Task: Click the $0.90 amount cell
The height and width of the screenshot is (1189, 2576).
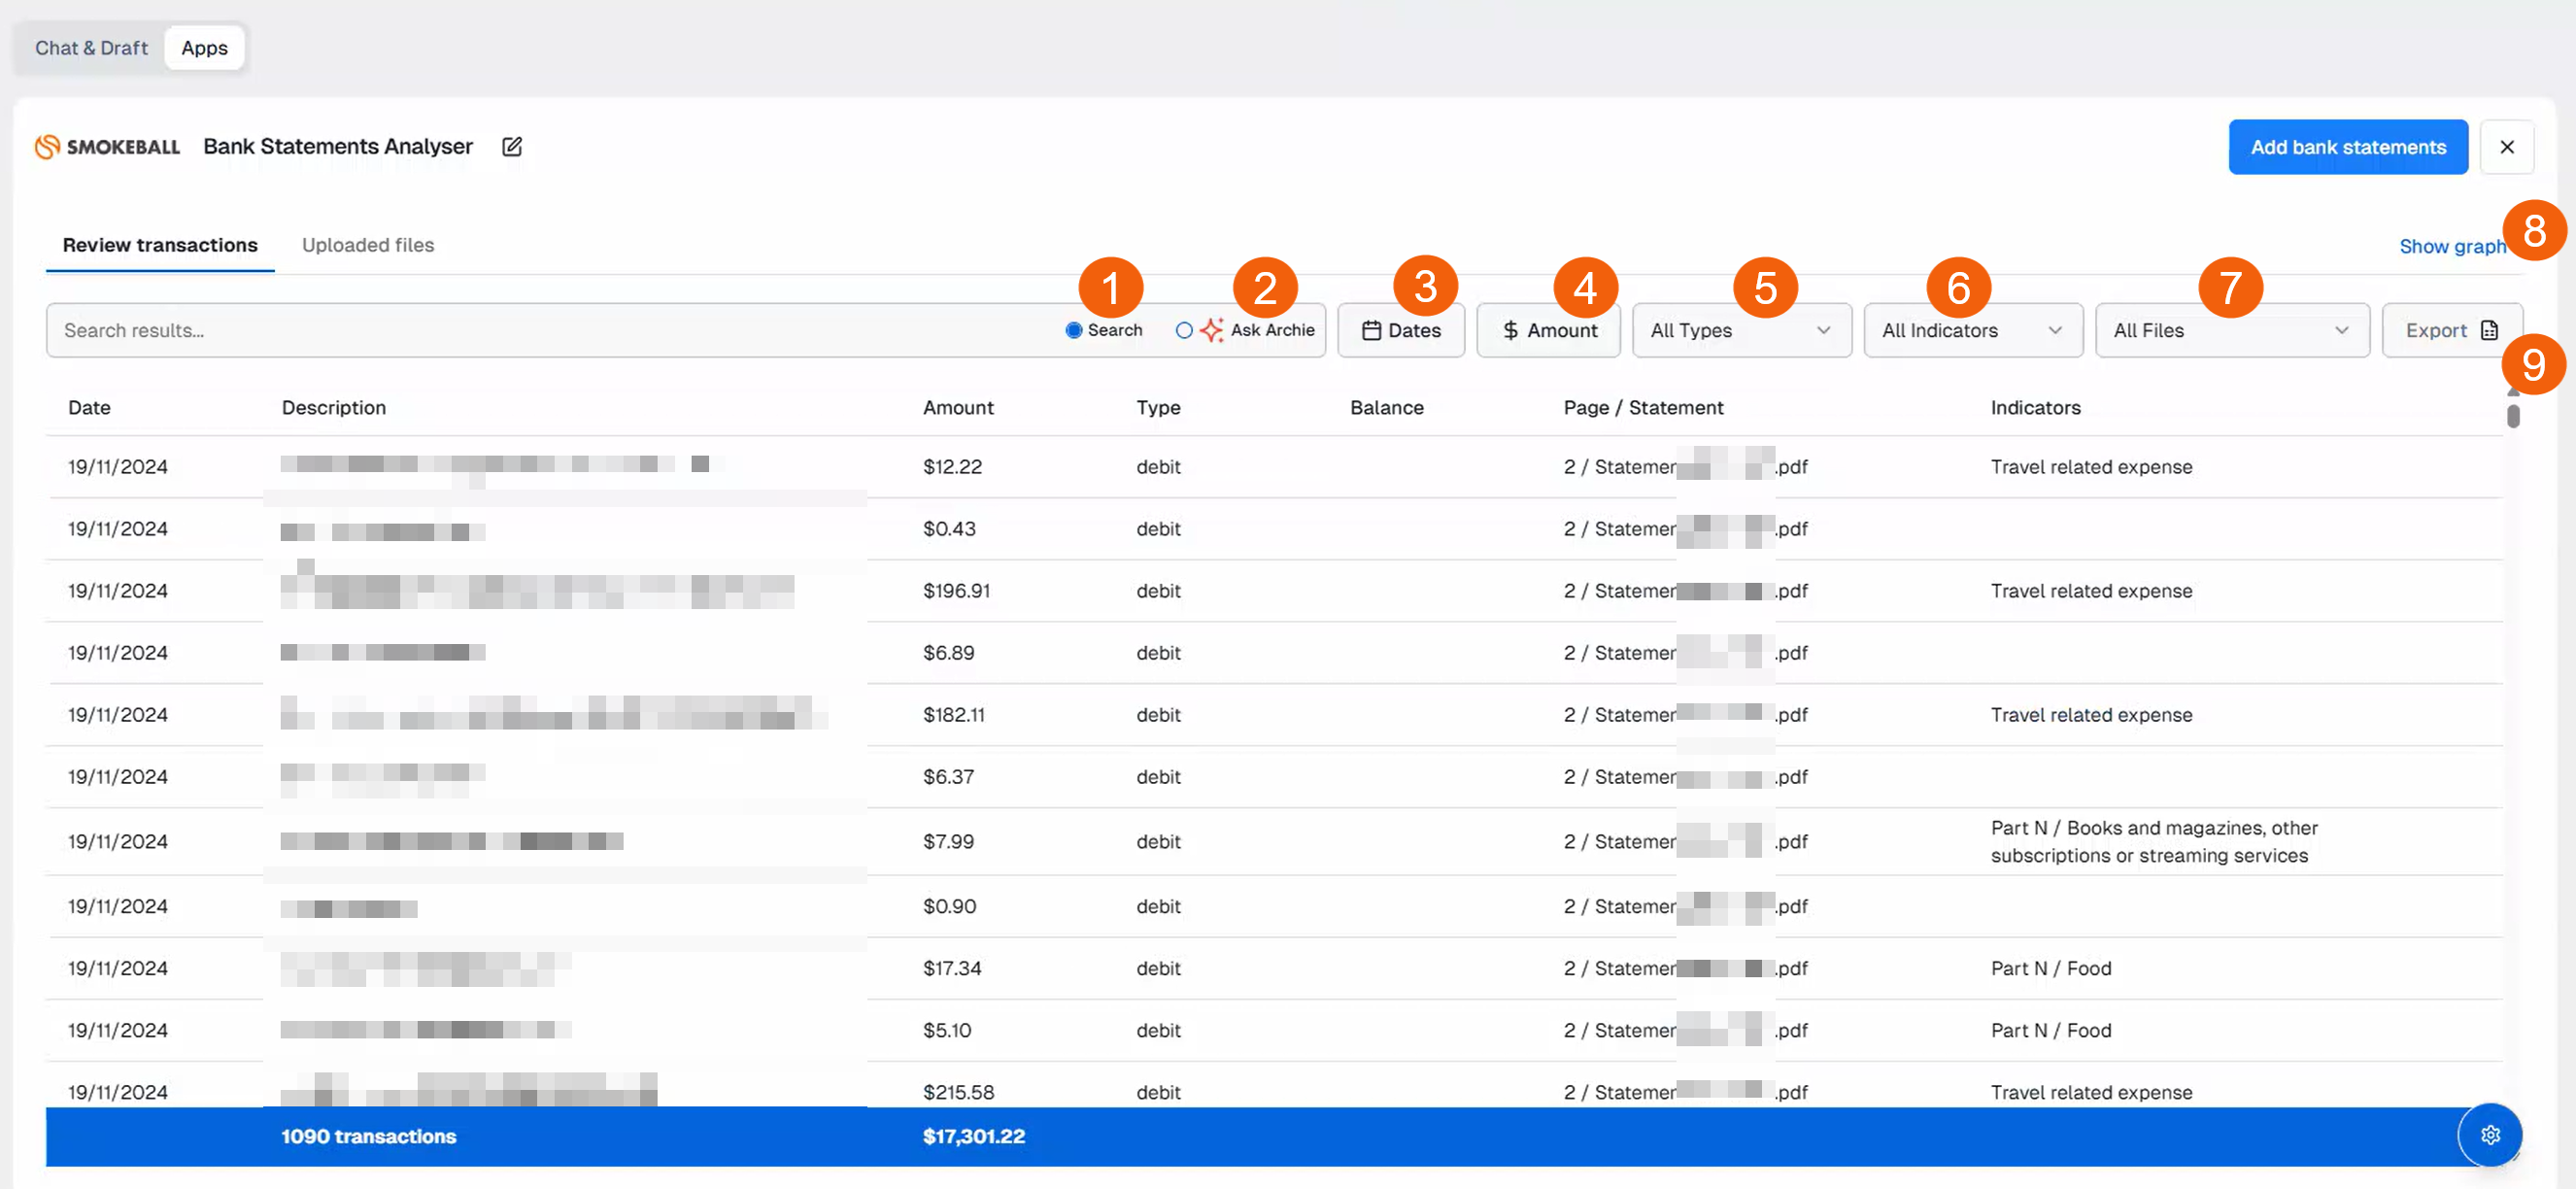Action: 949,907
